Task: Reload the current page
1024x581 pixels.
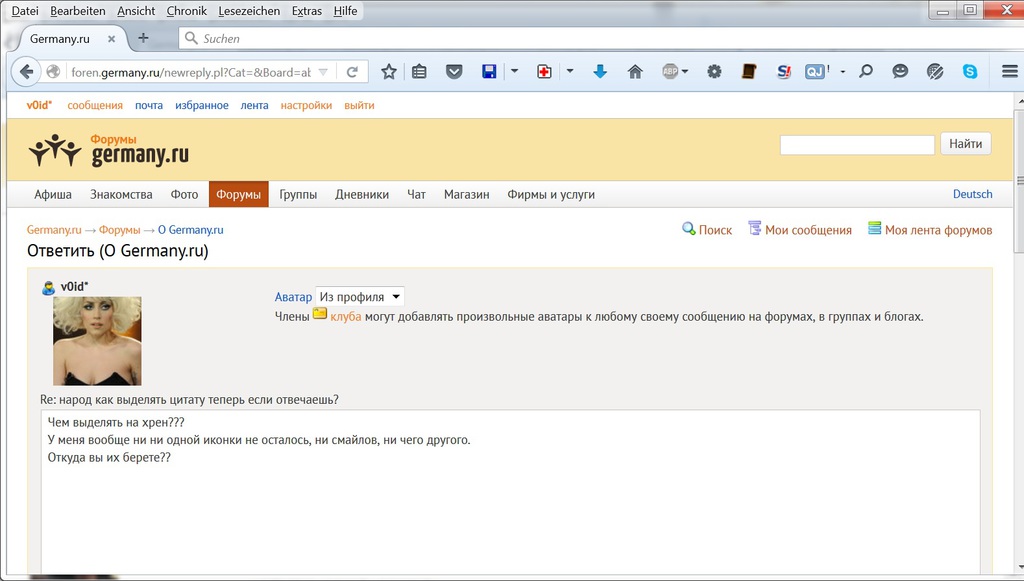Action: tap(352, 72)
